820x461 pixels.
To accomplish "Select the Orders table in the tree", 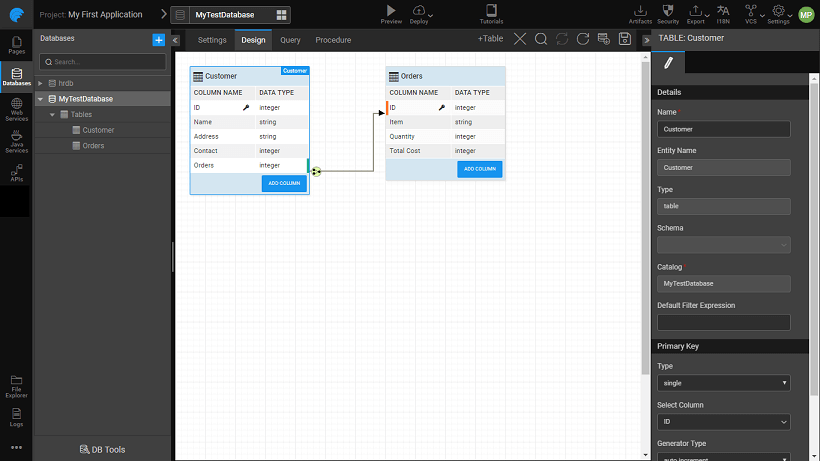I will (x=93, y=146).
